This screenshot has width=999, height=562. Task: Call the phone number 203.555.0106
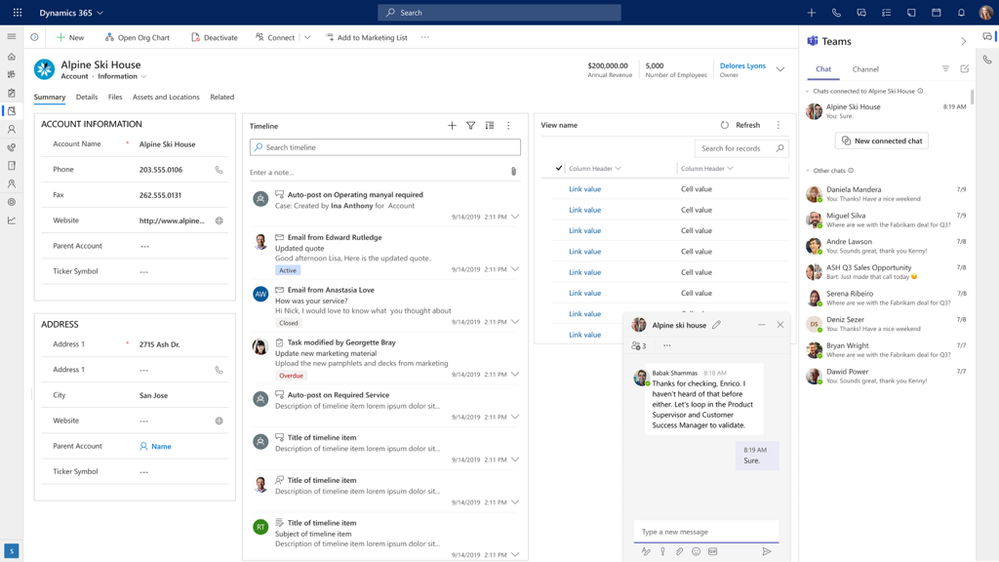[x=219, y=169]
